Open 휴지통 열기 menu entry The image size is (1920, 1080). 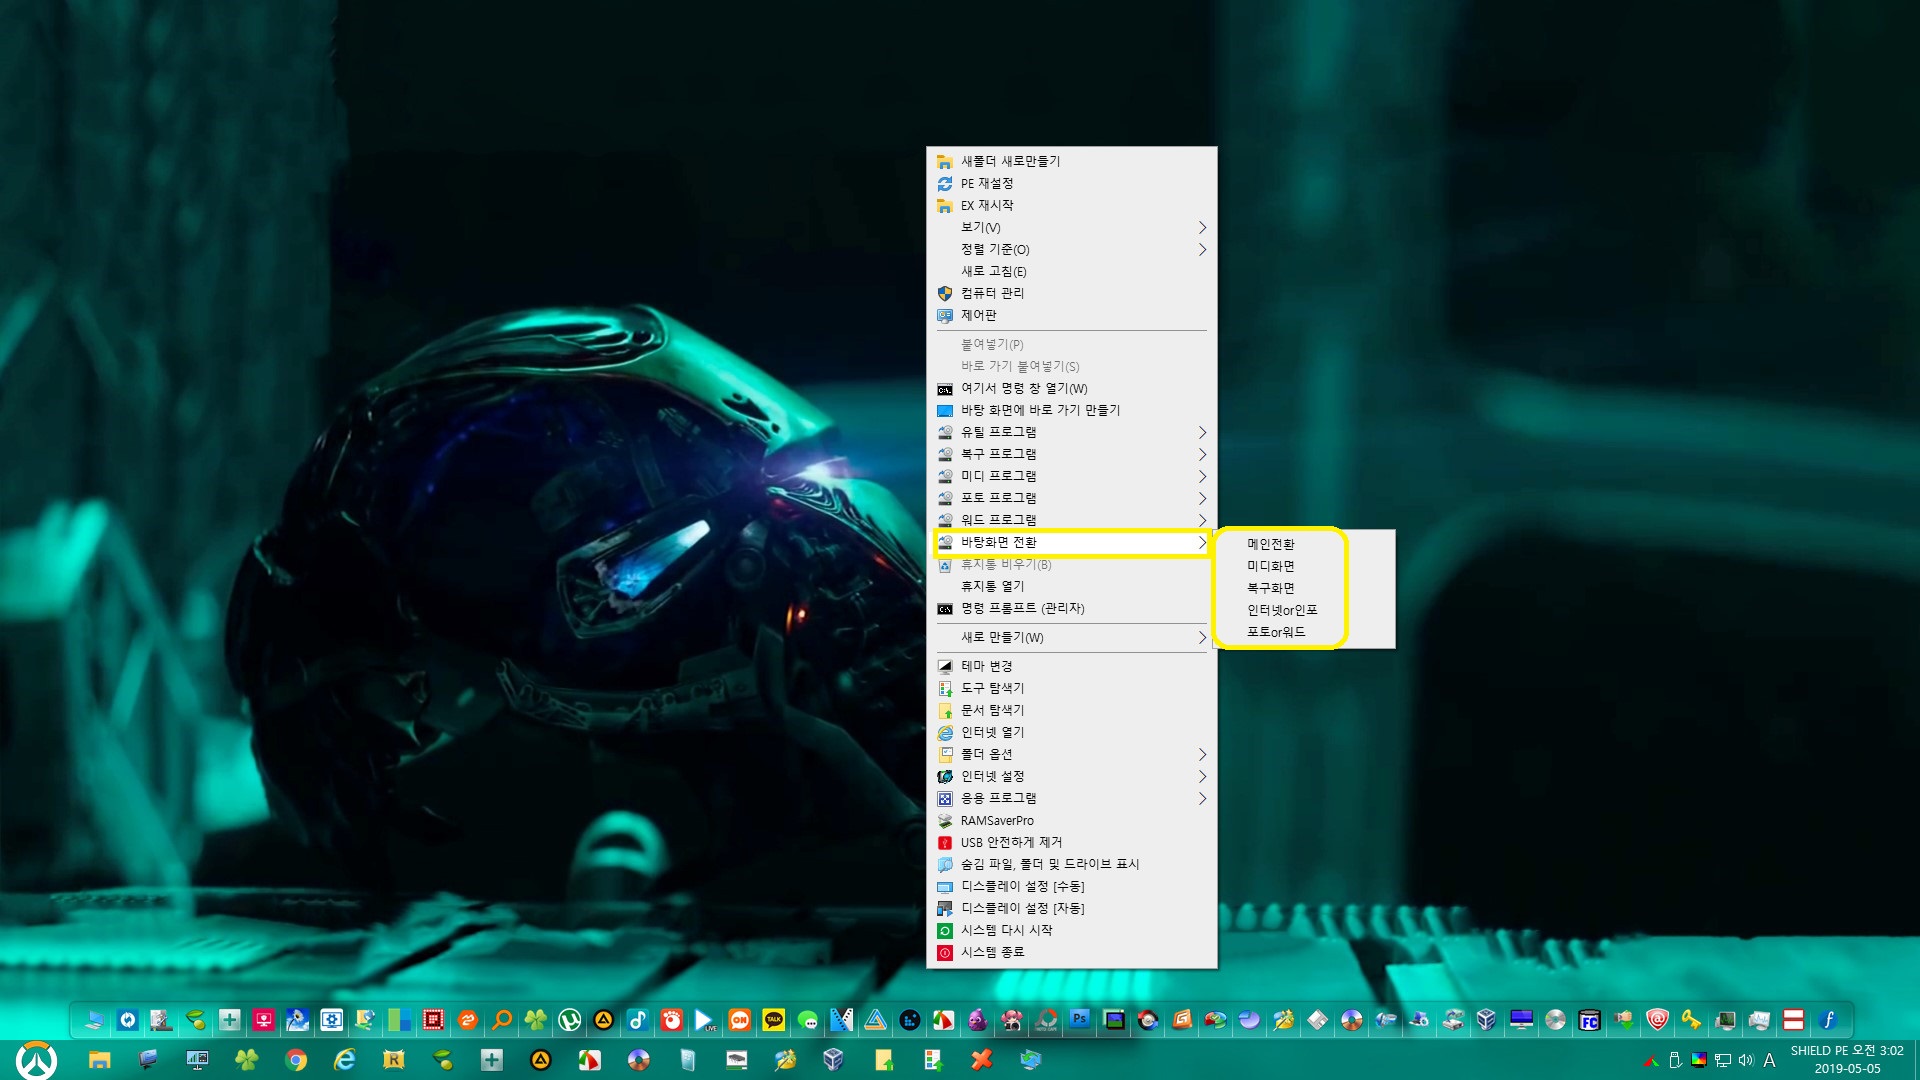coord(1072,586)
